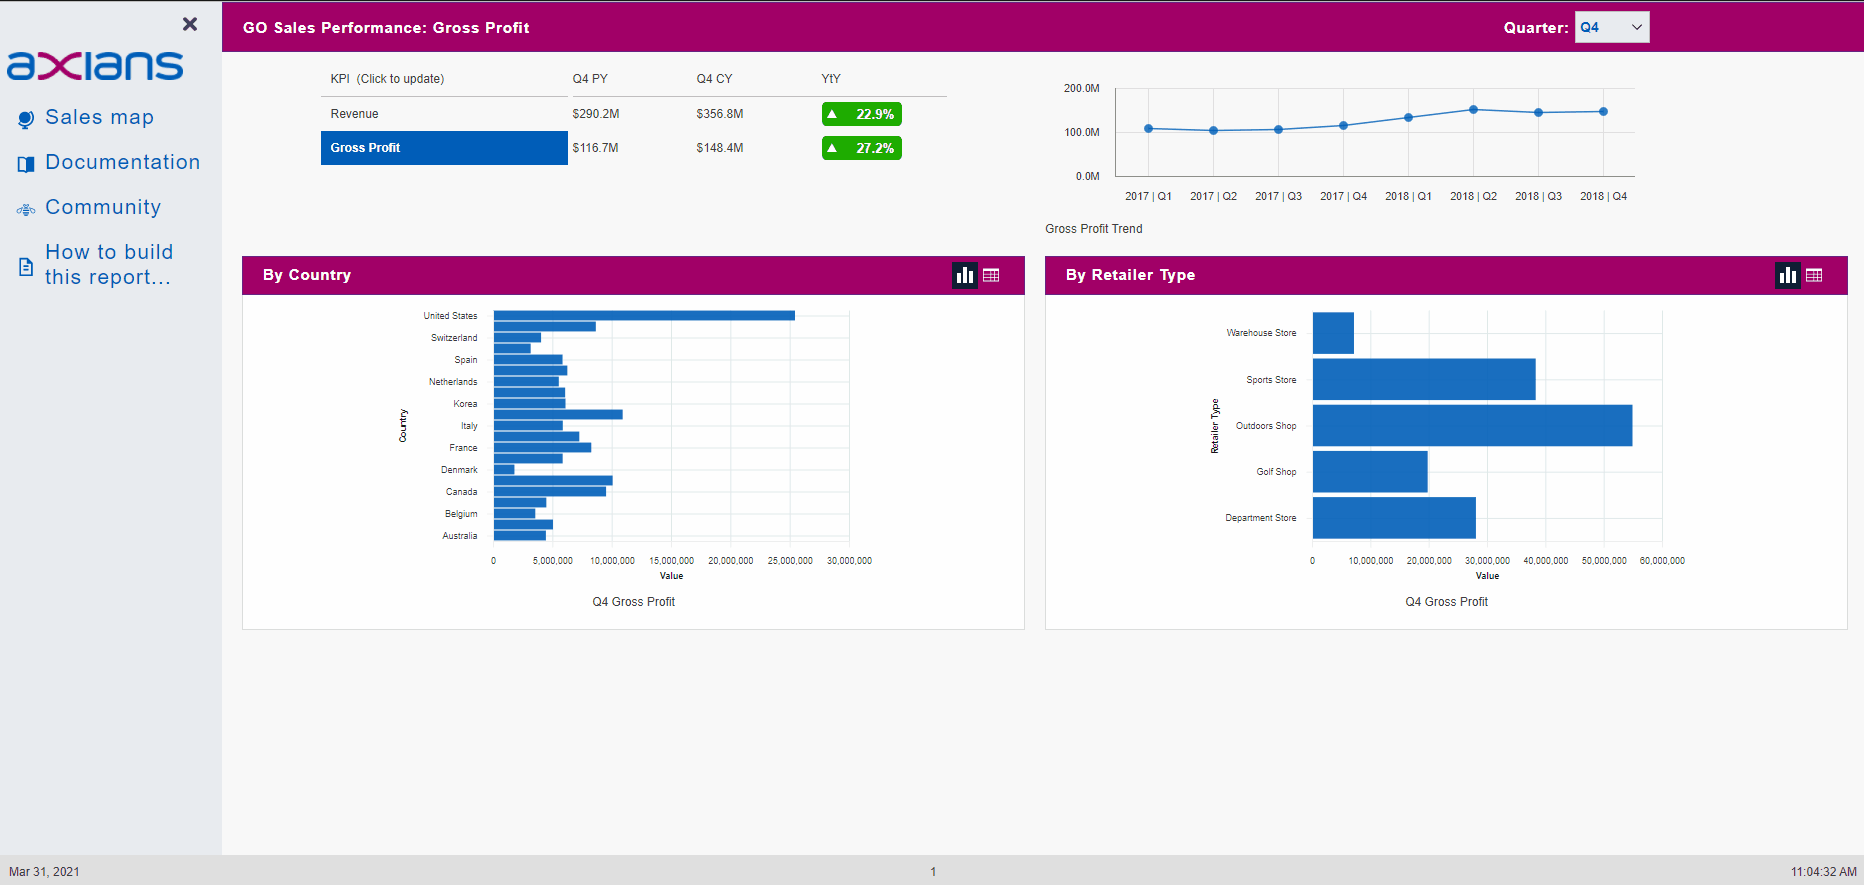Click the 2018 Q2 trend data point

point(1473,110)
